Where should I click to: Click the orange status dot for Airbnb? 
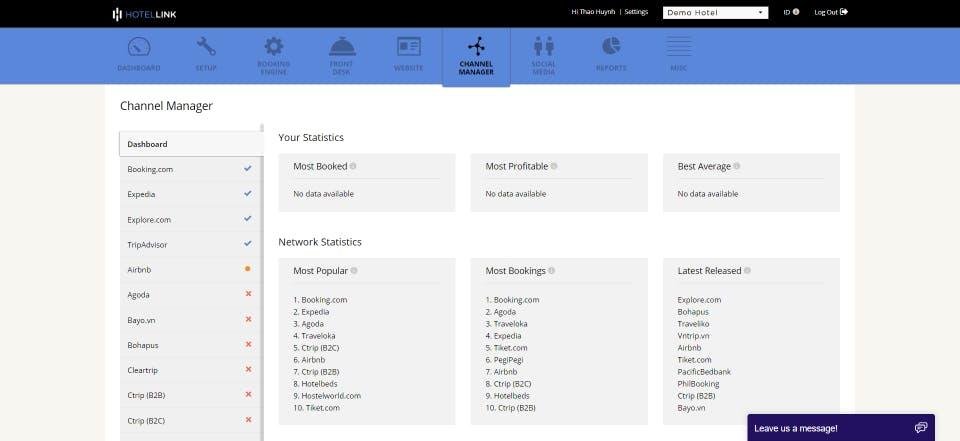[x=247, y=268]
